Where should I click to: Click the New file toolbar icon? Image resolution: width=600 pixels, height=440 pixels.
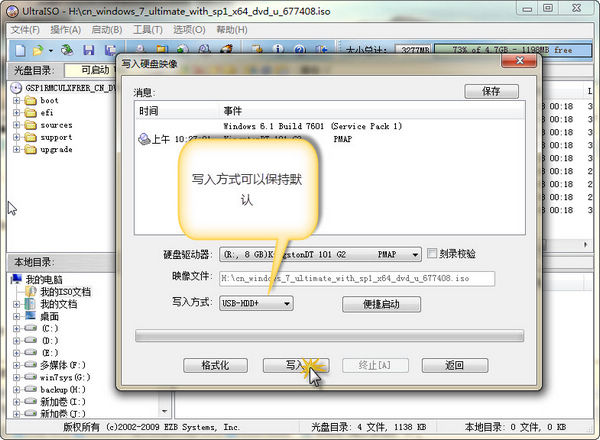[20, 50]
